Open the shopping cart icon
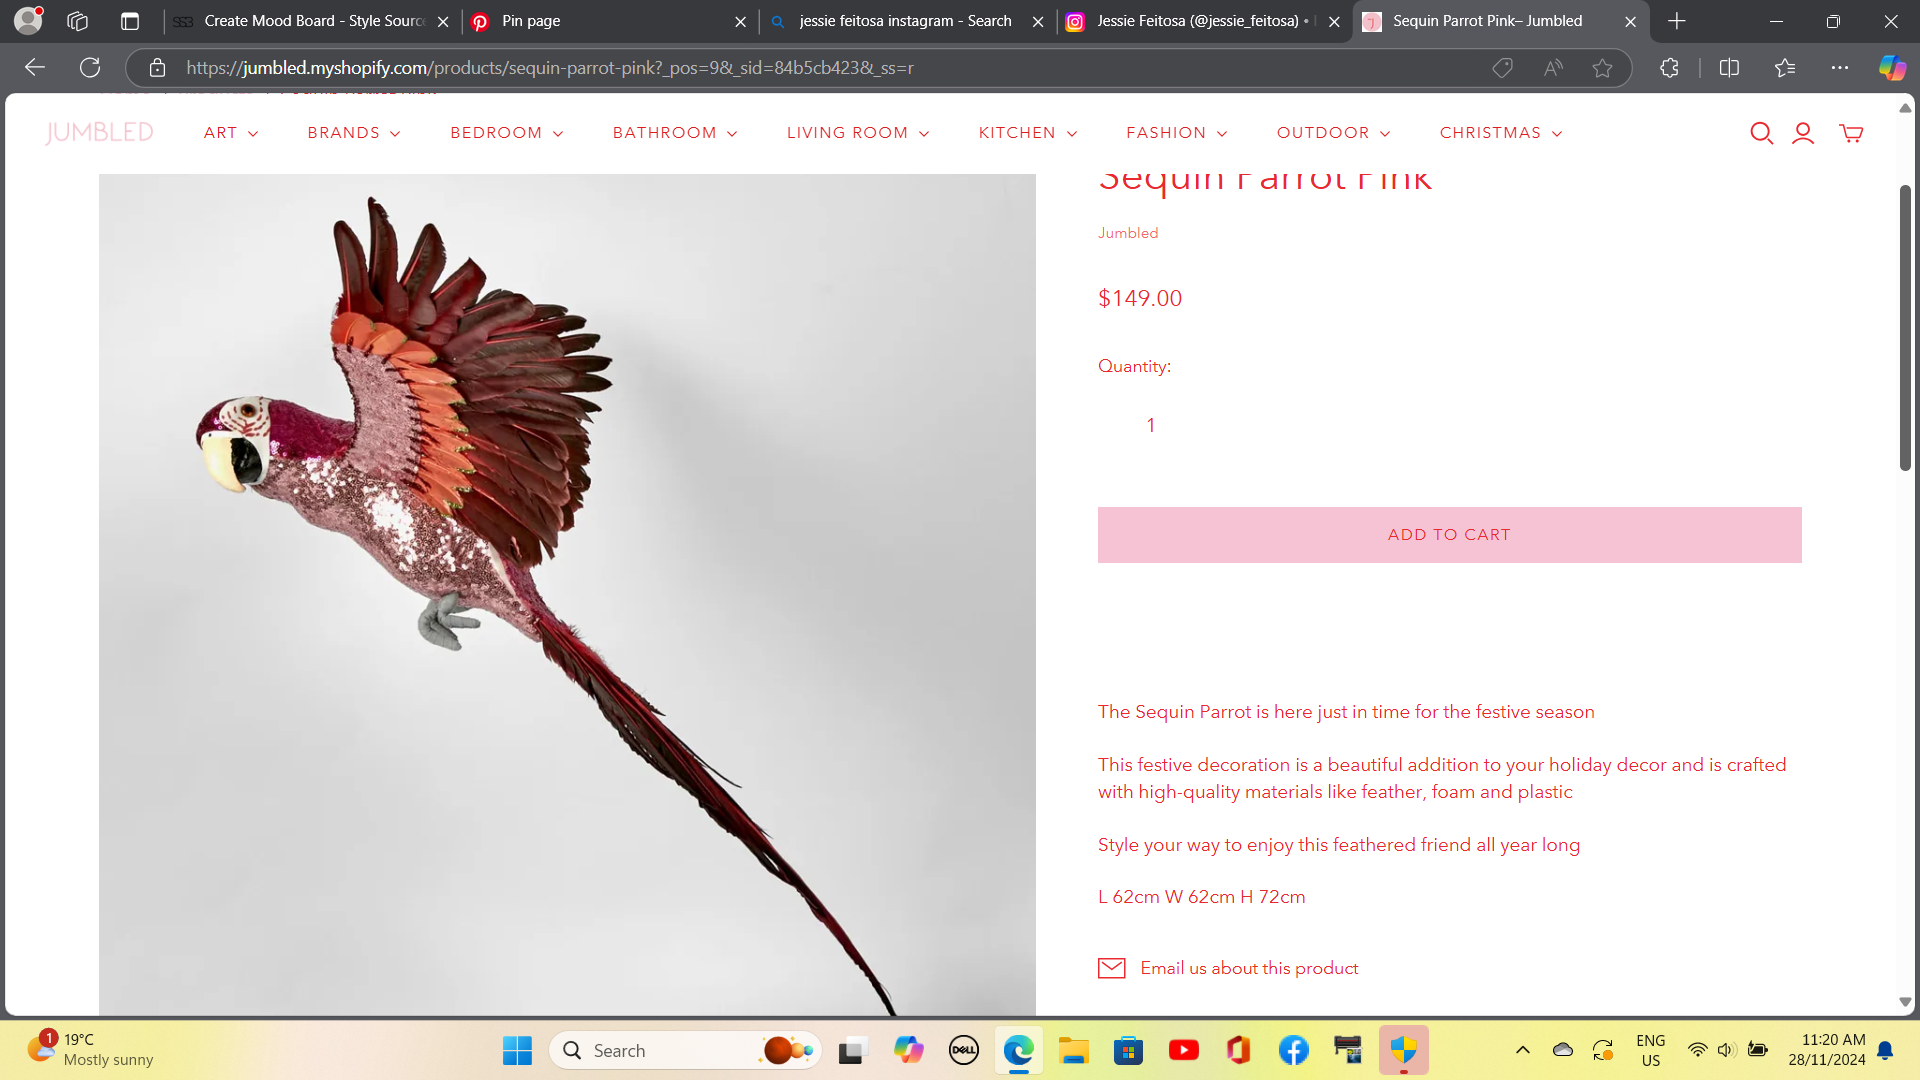 (x=1851, y=133)
